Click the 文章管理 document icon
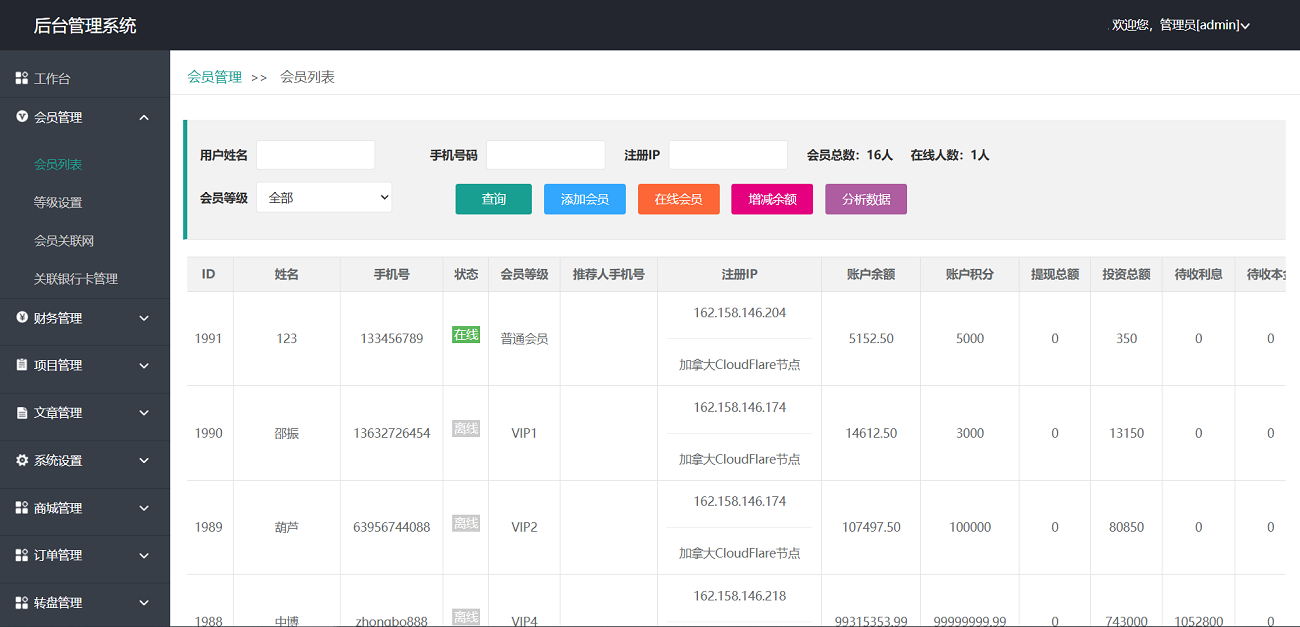 22,413
